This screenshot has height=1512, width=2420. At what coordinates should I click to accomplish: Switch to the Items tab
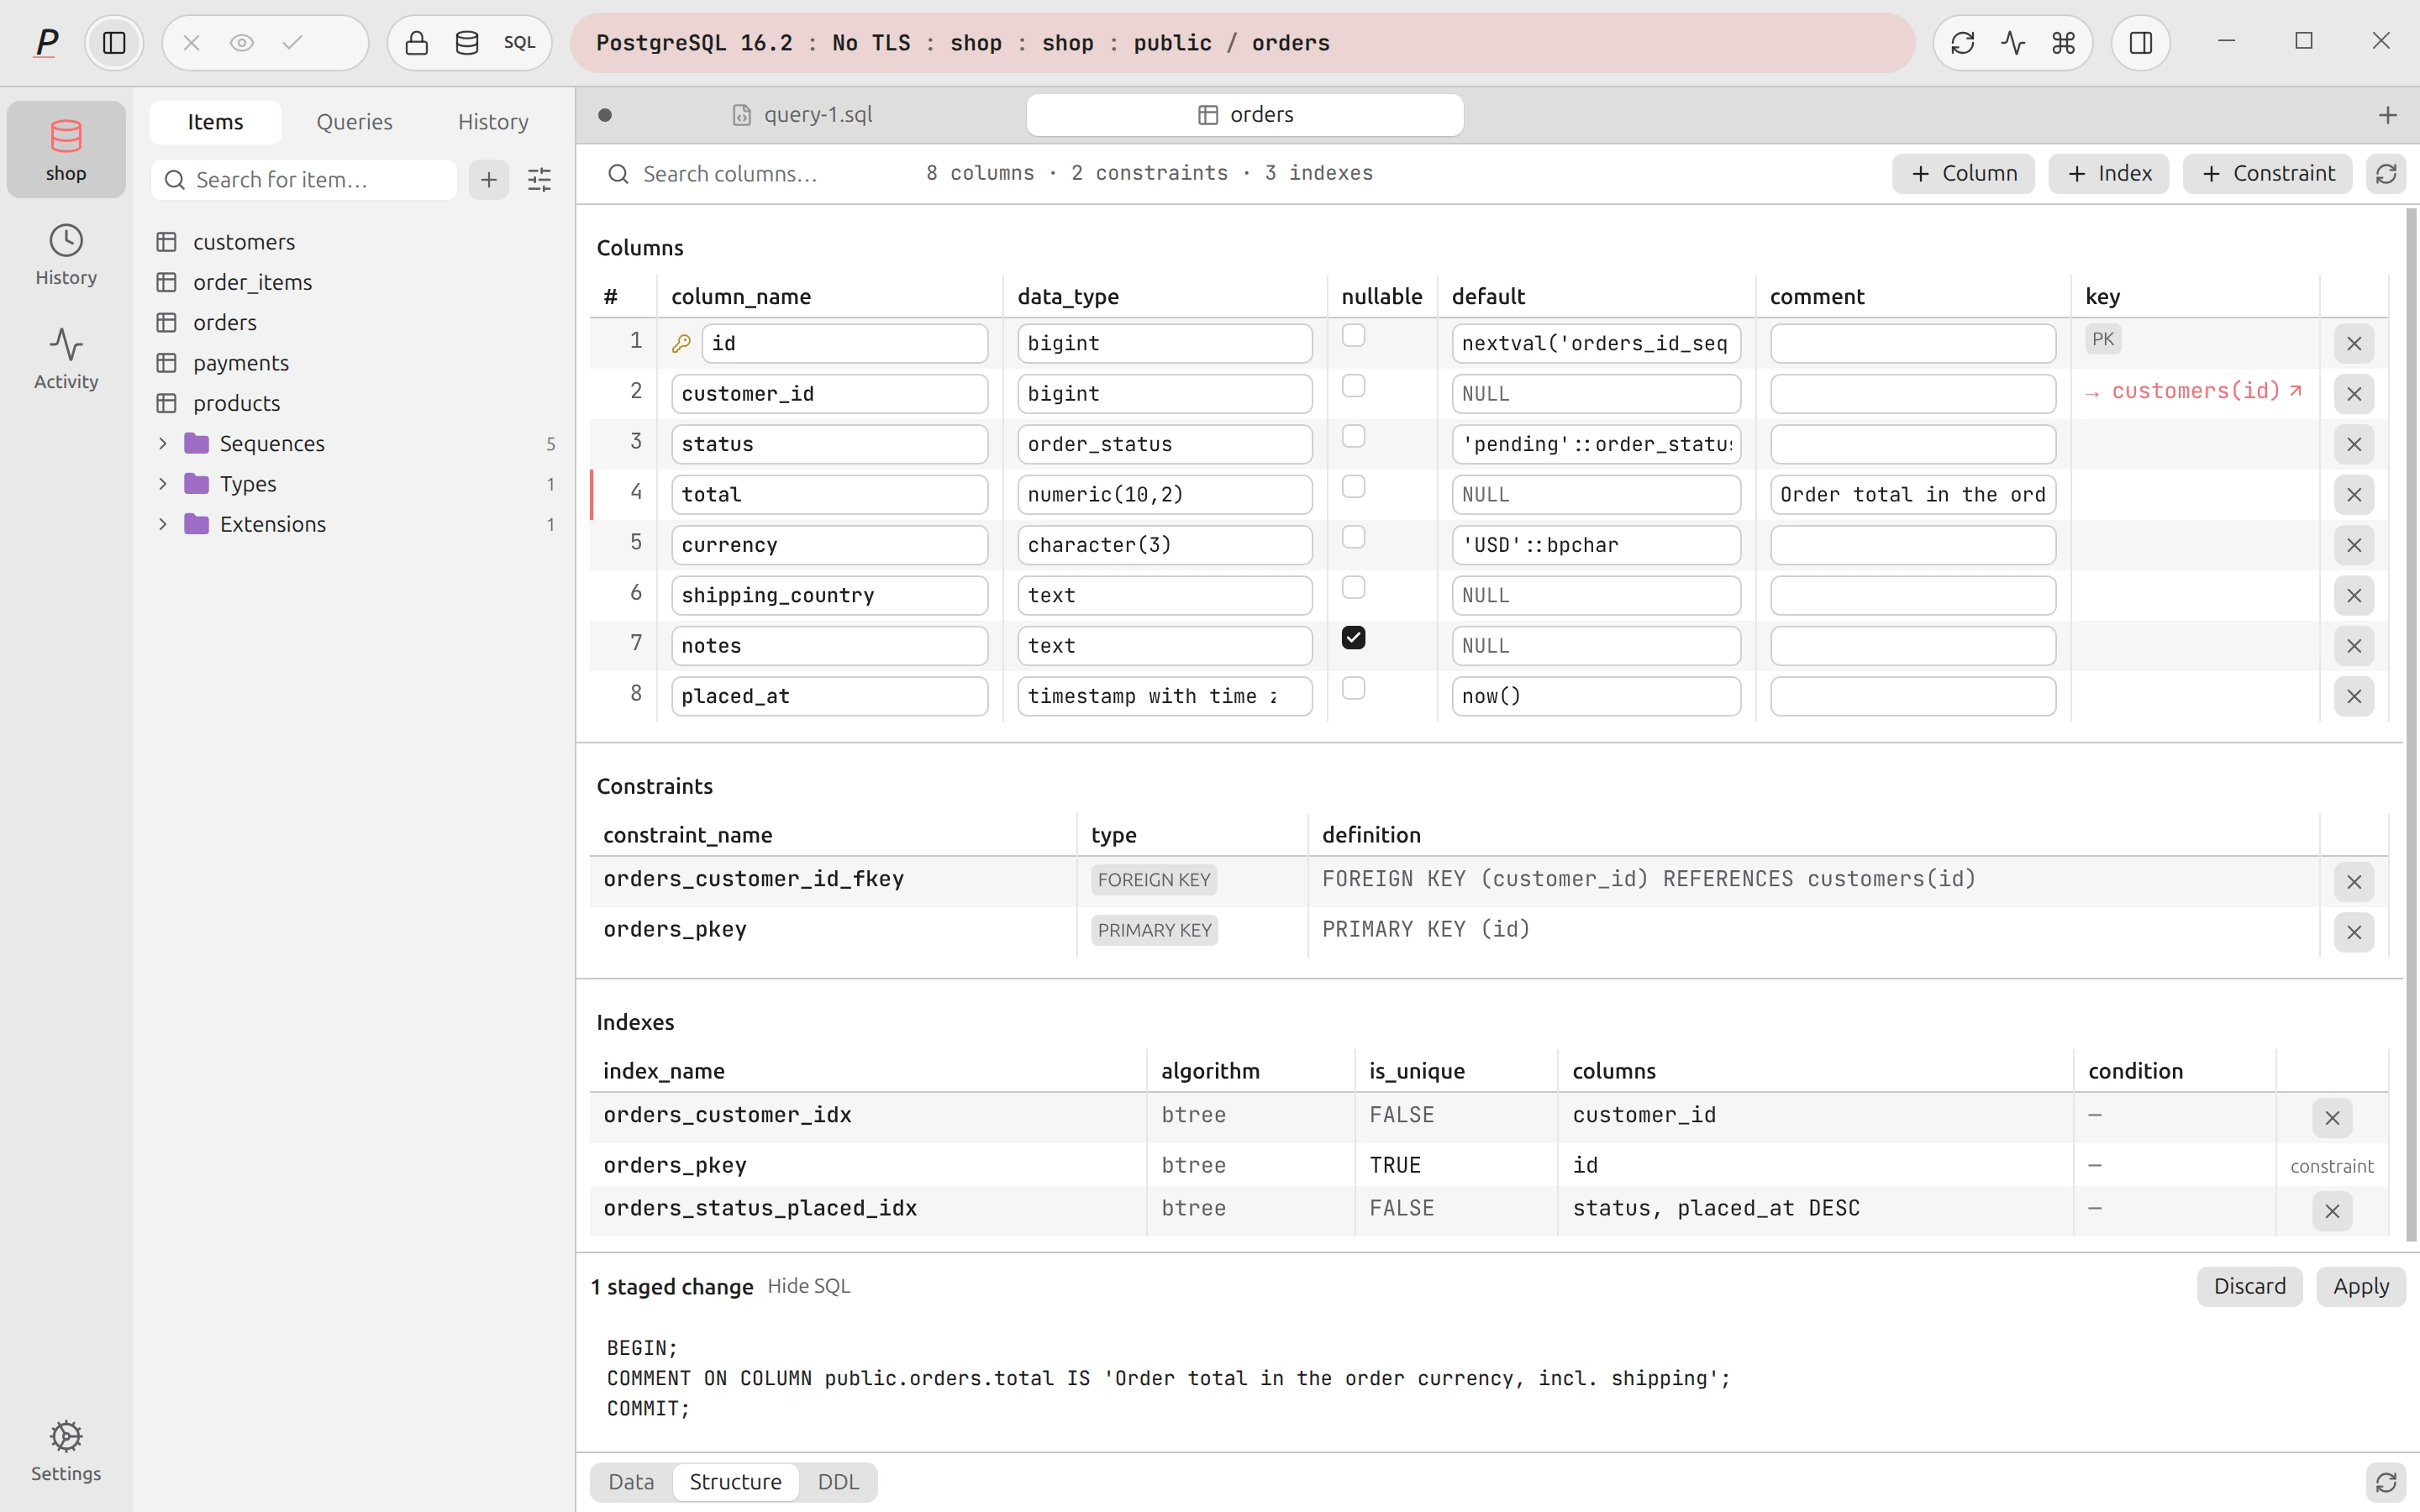click(215, 122)
